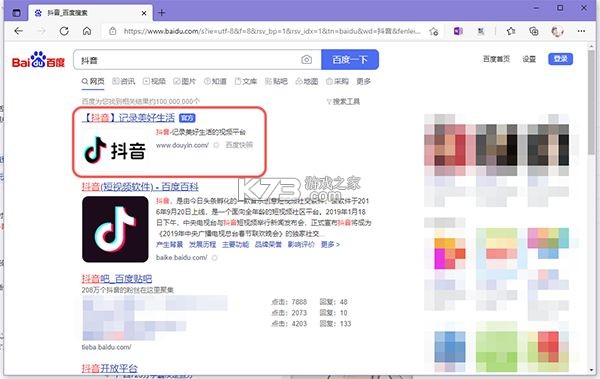Click tieba.baidu.com/ source URL
600x379 pixels.
106,347
